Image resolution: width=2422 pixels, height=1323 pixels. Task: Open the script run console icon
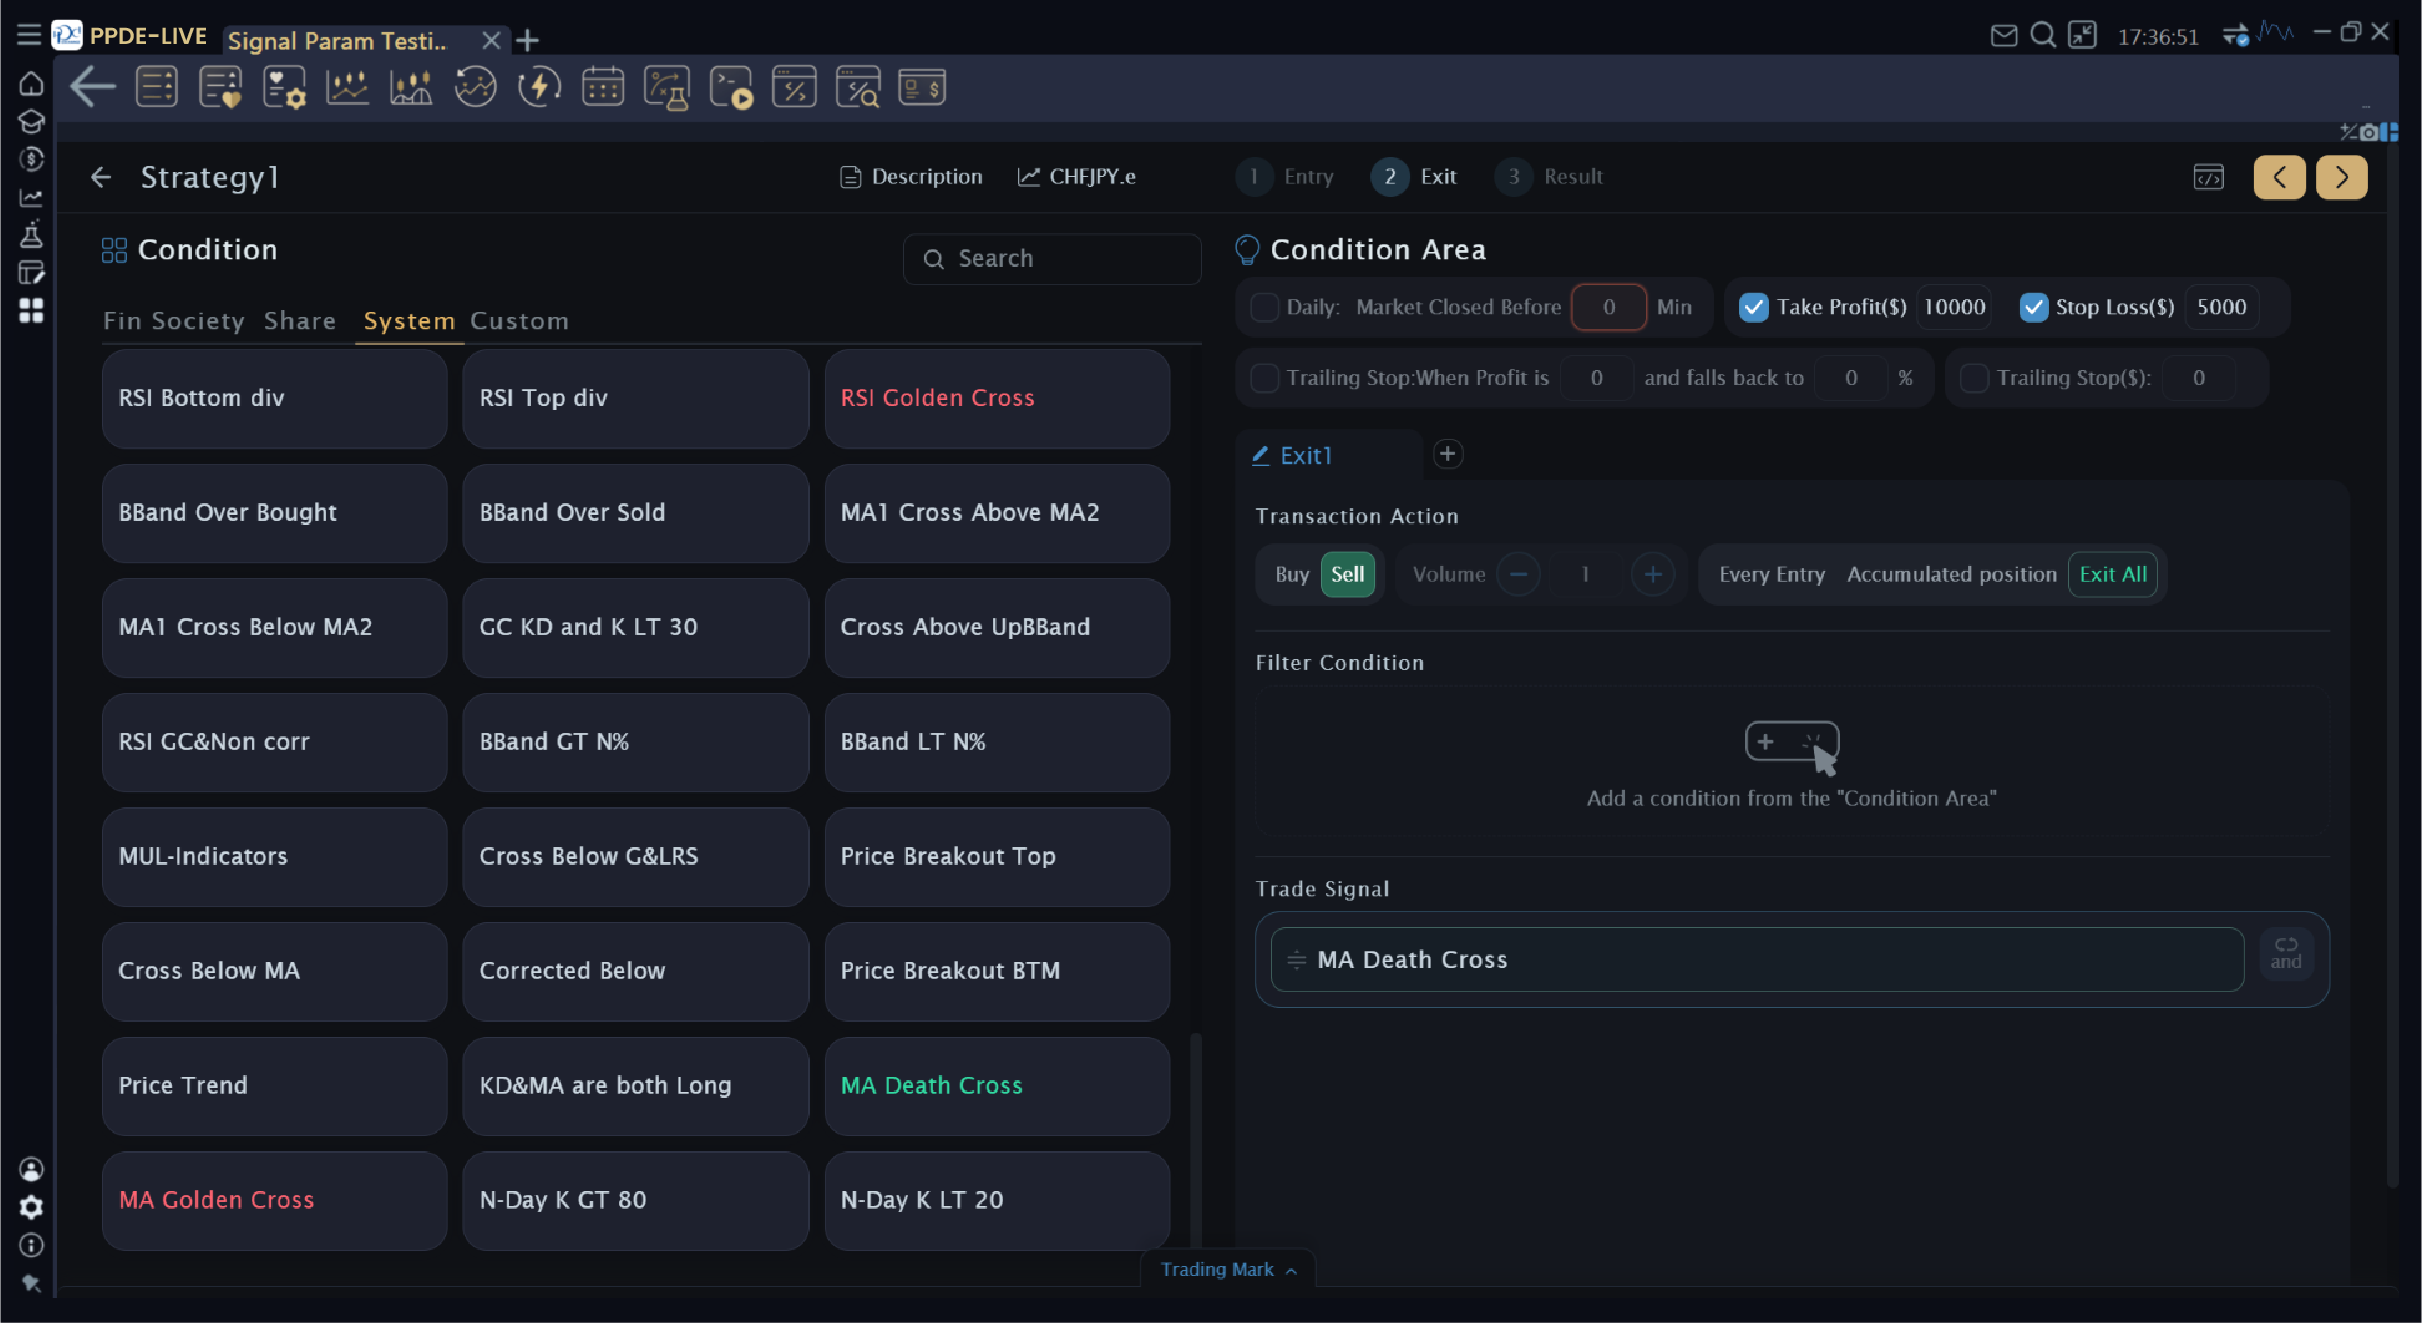tap(731, 87)
